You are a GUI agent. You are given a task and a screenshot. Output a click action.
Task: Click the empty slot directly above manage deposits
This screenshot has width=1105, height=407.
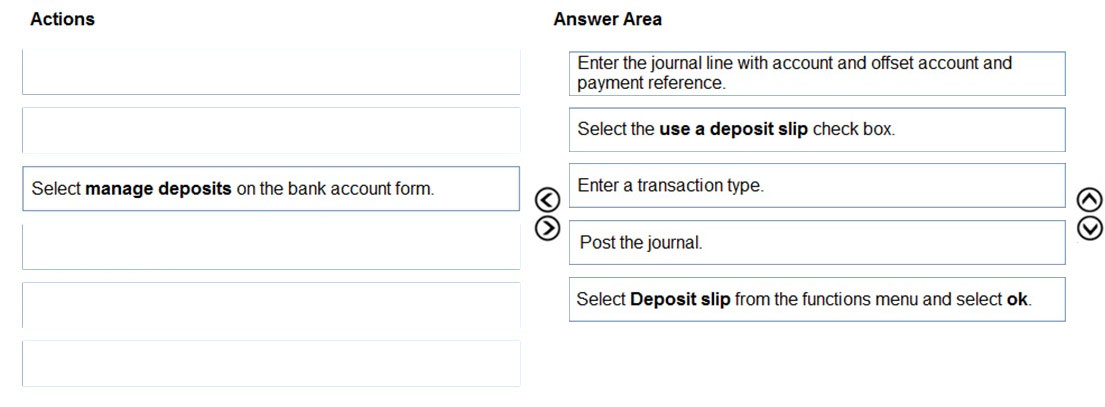(x=271, y=130)
